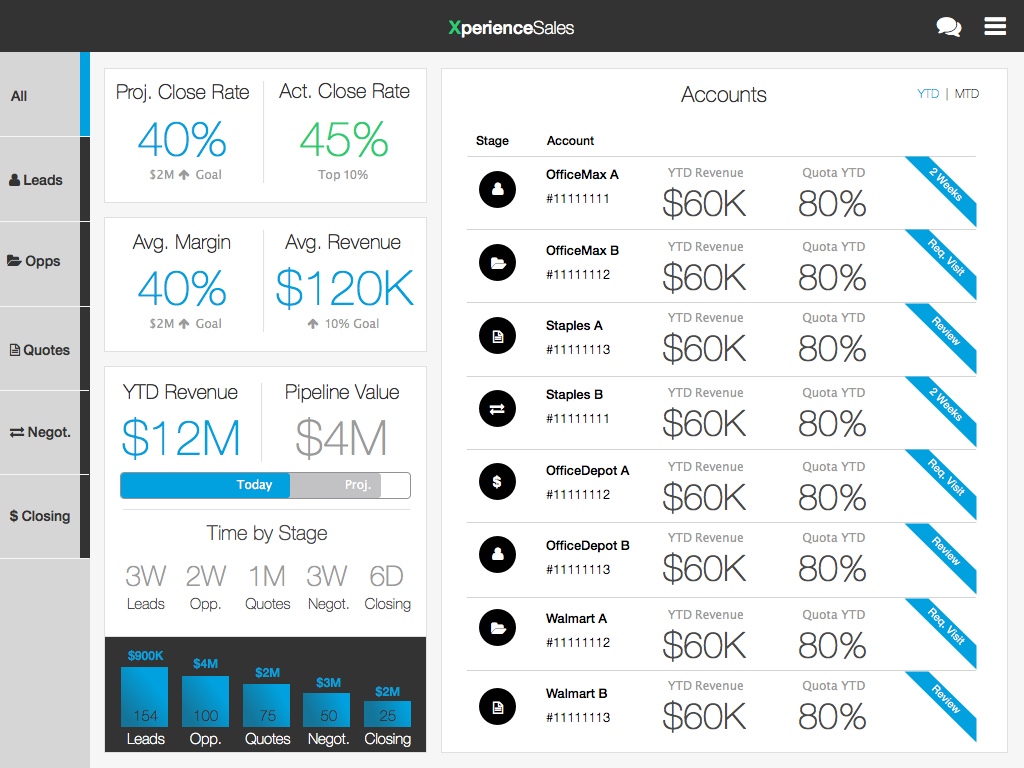This screenshot has width=1024, height=768.
Task: Click Staples B negotiation arrows icon
Action: click(498, 409)
